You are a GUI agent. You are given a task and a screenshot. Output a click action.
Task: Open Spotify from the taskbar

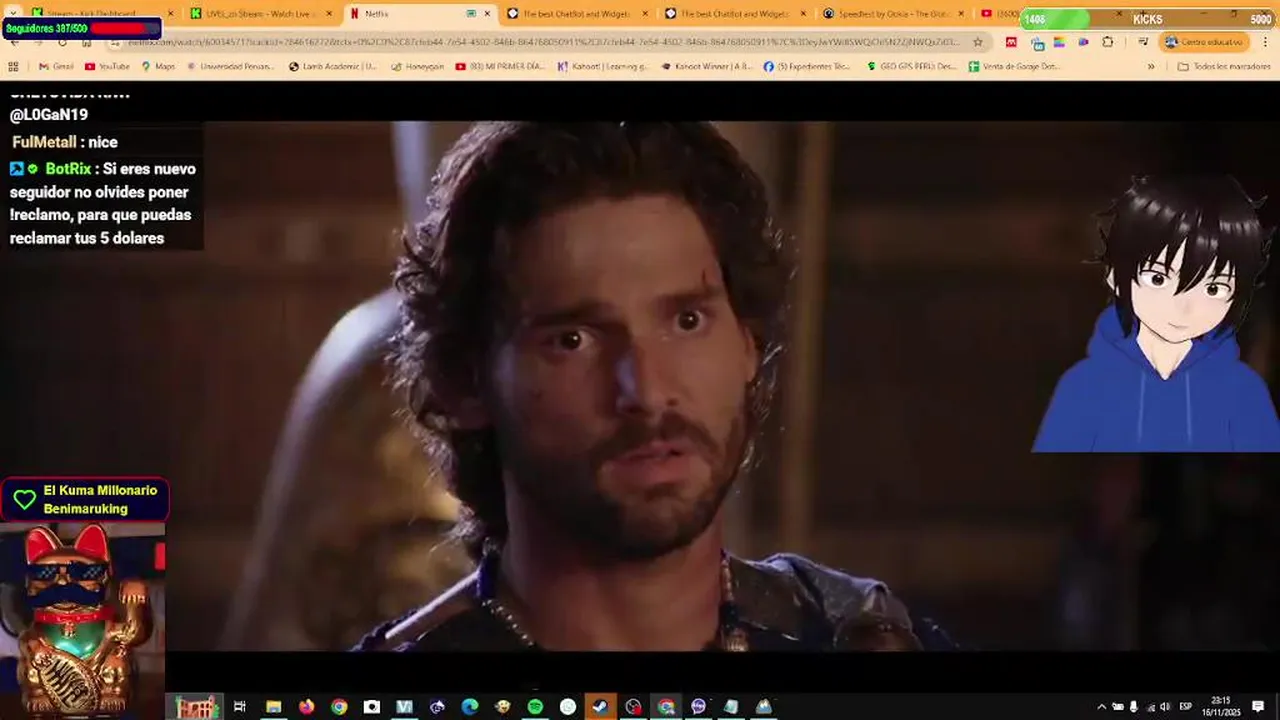(x=535, y=707)
